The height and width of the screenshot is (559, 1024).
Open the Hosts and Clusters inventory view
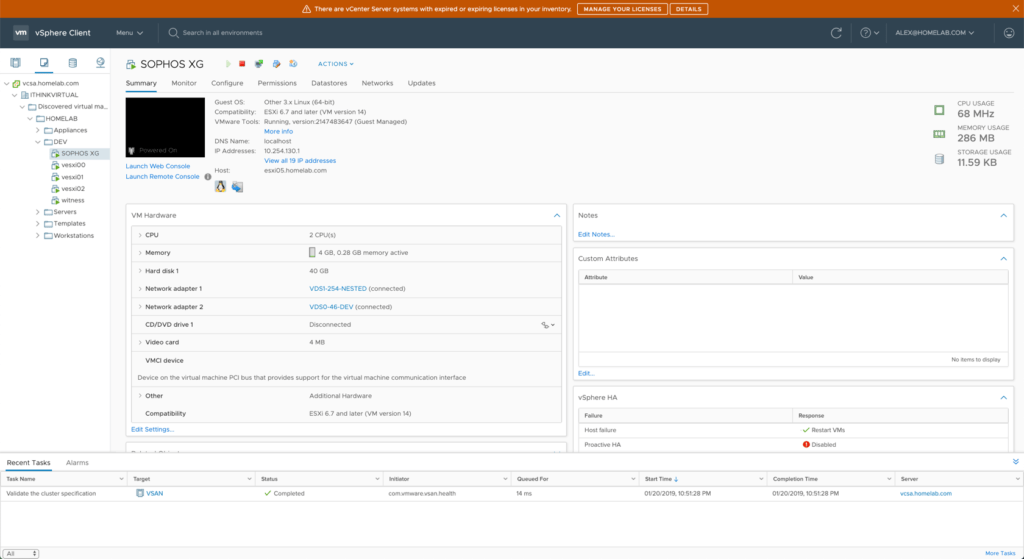(14, 63)
